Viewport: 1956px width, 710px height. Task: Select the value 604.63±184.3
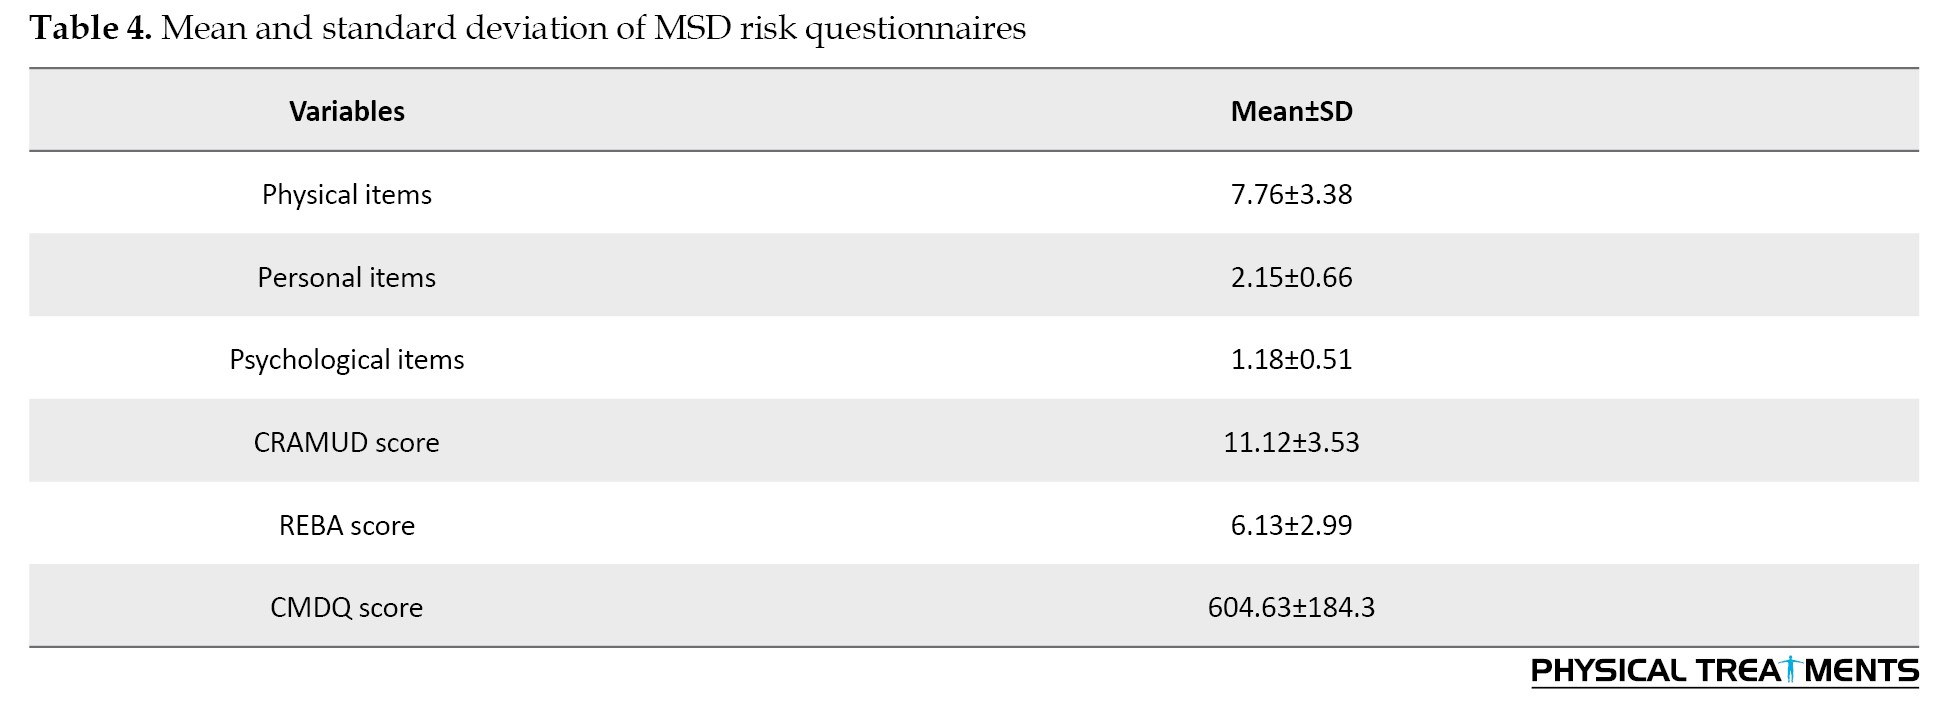[x=1291, y=608]
